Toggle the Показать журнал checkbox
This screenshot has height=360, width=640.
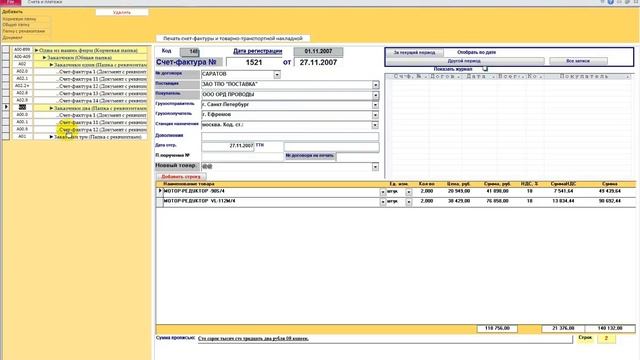coord(485,69)
